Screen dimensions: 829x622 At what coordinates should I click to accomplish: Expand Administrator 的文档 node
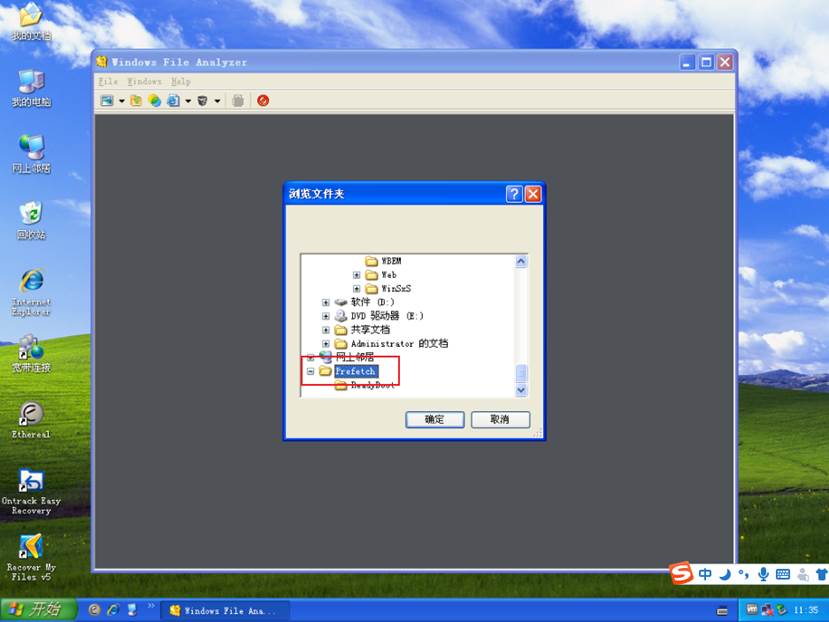[x=326, y=344]
